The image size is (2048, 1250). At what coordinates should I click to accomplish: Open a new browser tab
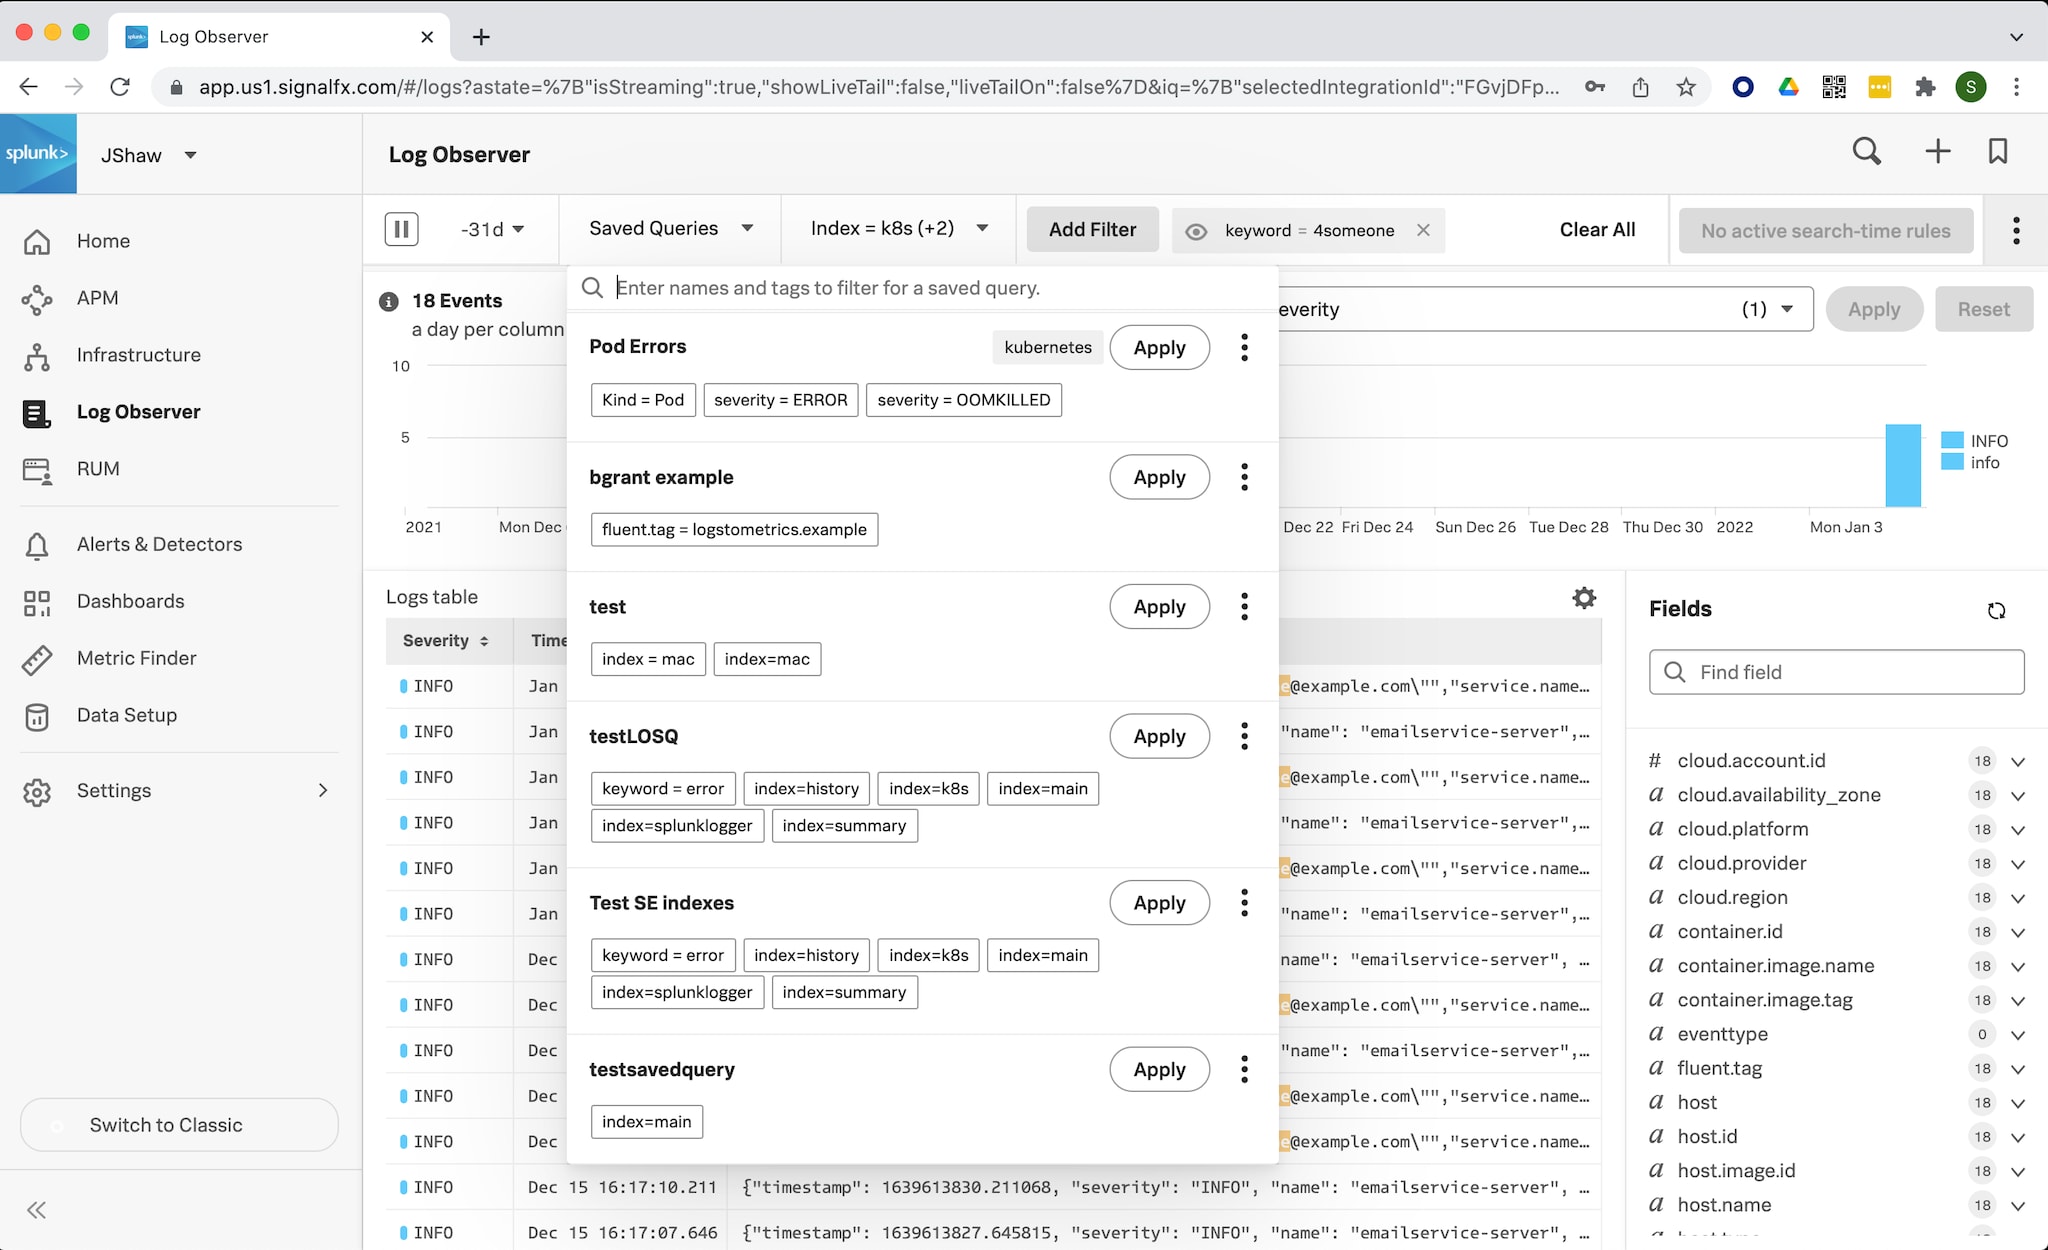click(481, 37)
